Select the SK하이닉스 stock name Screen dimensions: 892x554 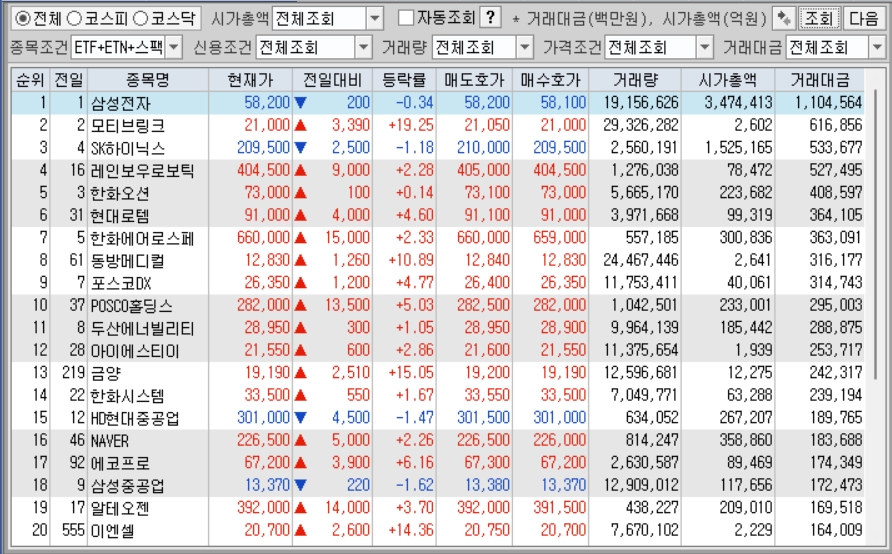tap(128, 148)
